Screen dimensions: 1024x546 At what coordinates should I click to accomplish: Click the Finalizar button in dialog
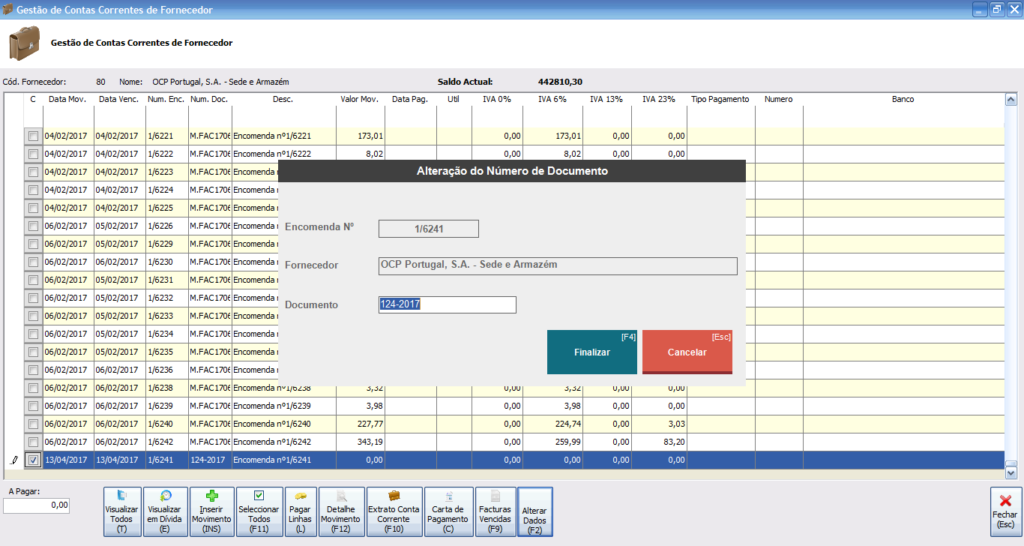tap(592, 352)
